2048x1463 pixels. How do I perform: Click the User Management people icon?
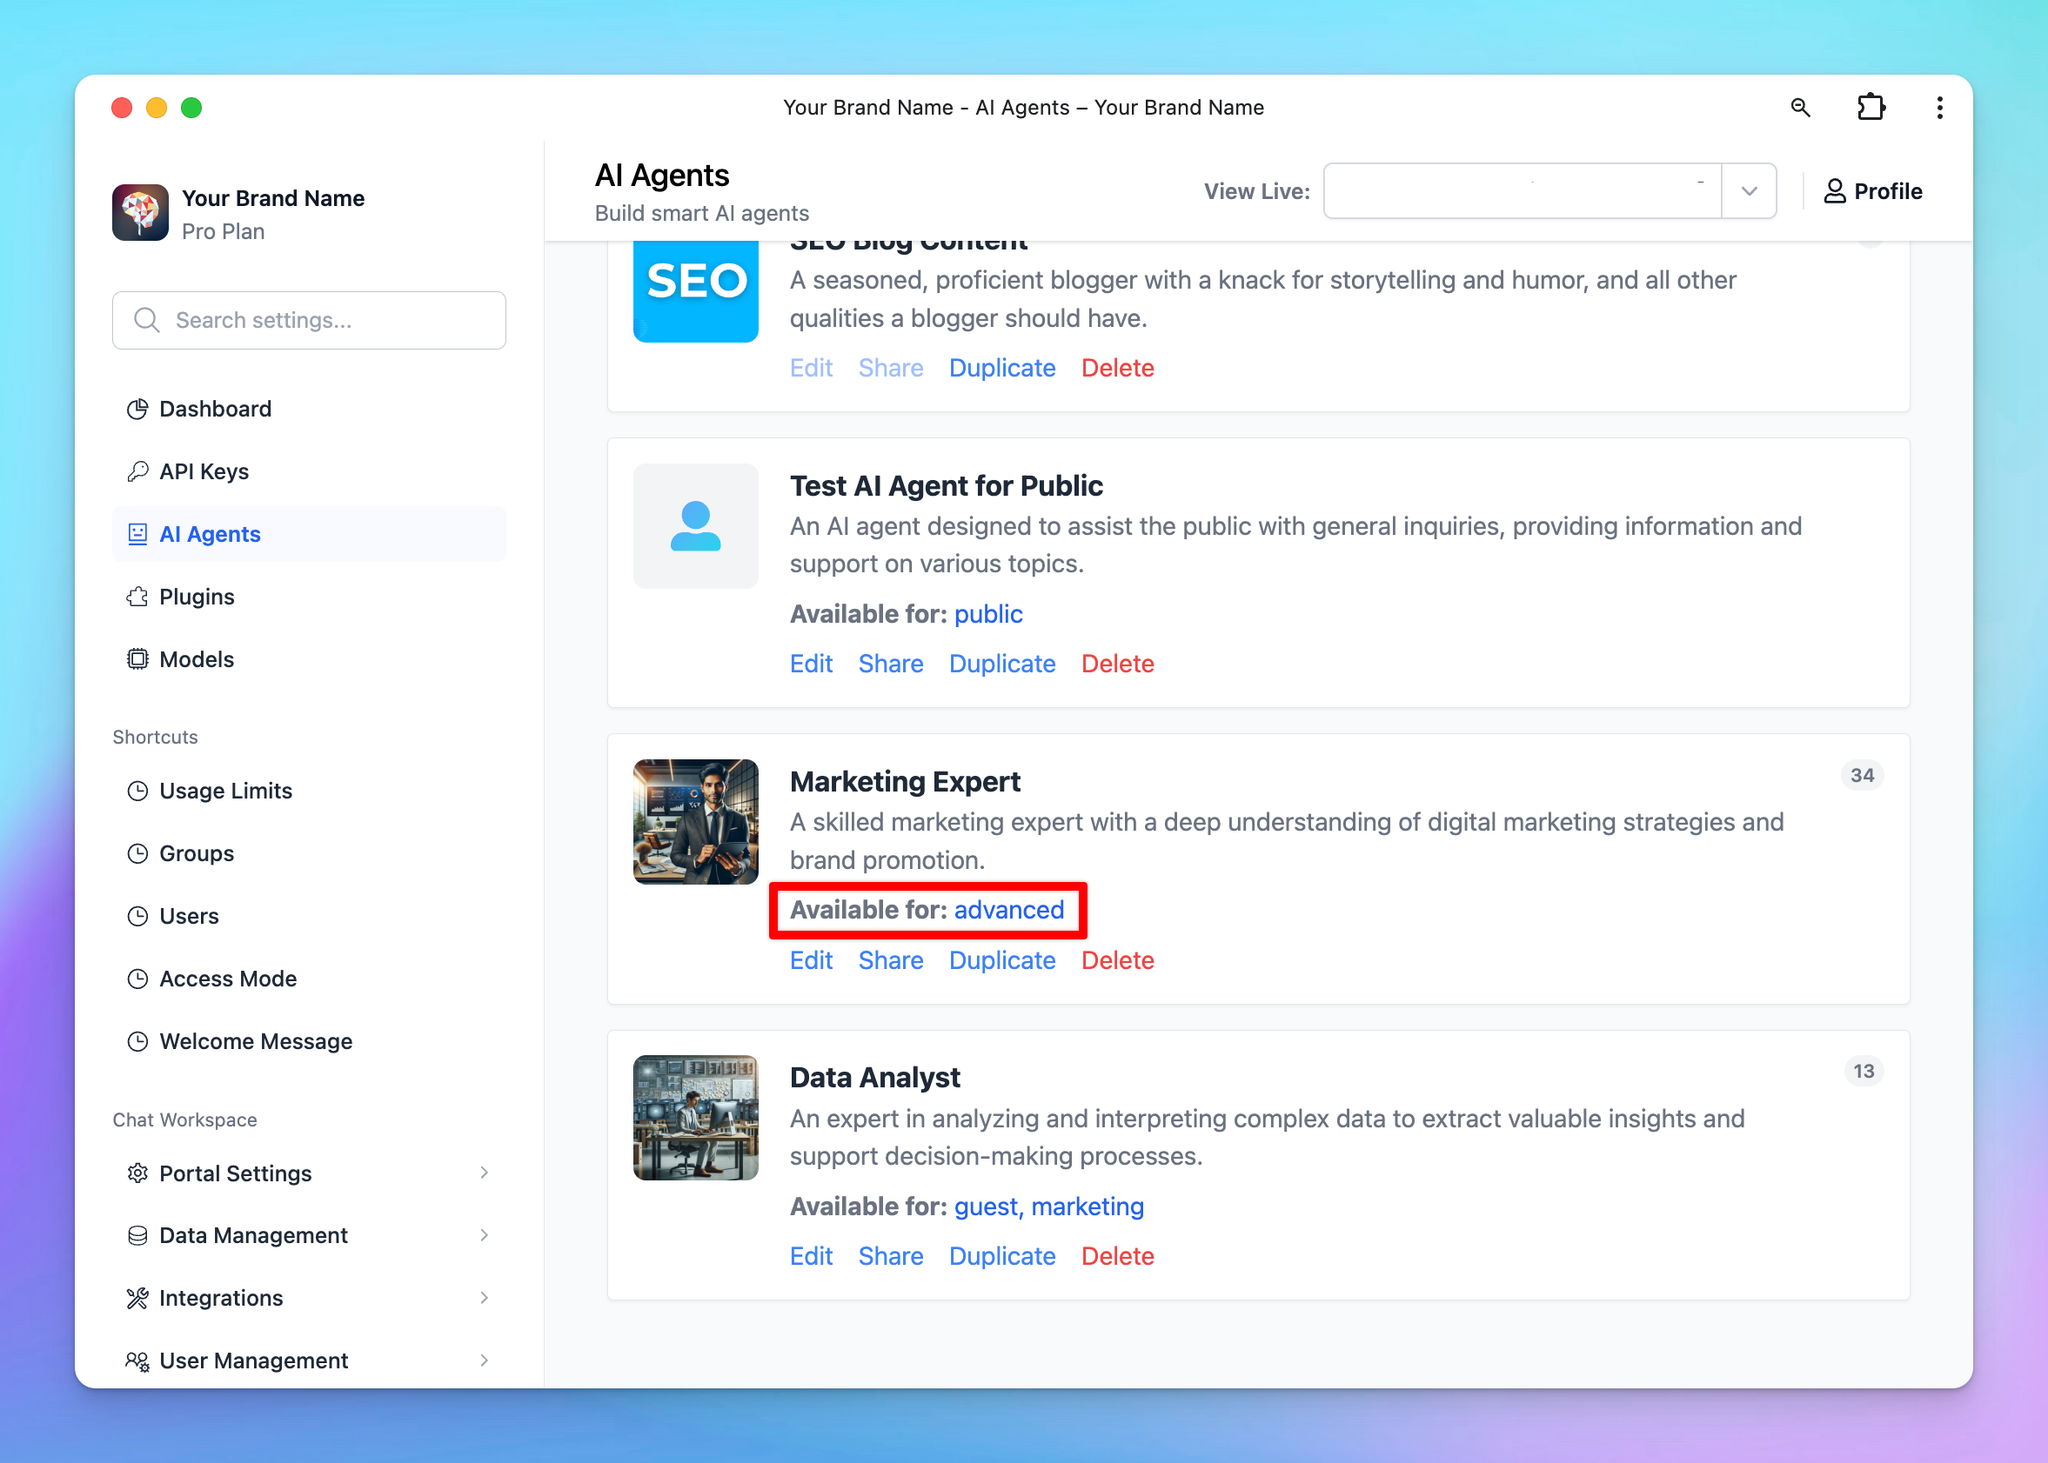coord(138,1361)
